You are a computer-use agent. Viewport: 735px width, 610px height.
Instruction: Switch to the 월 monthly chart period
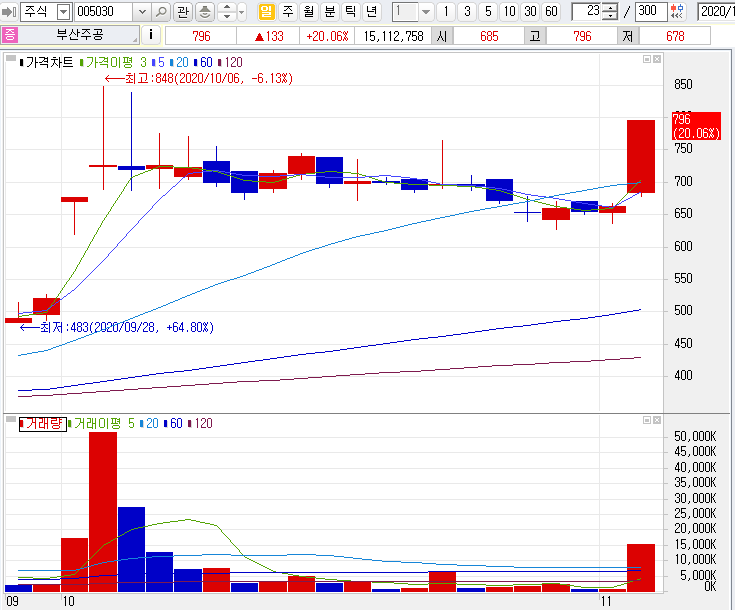coord(309,11)
